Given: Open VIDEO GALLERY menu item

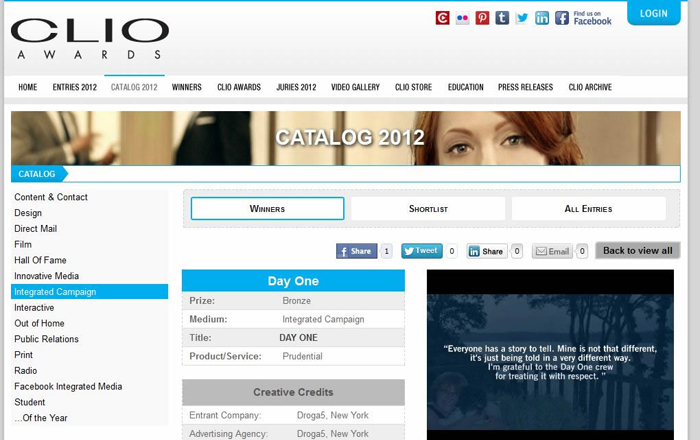Looking at the screenshot, I should pos(355,87).
